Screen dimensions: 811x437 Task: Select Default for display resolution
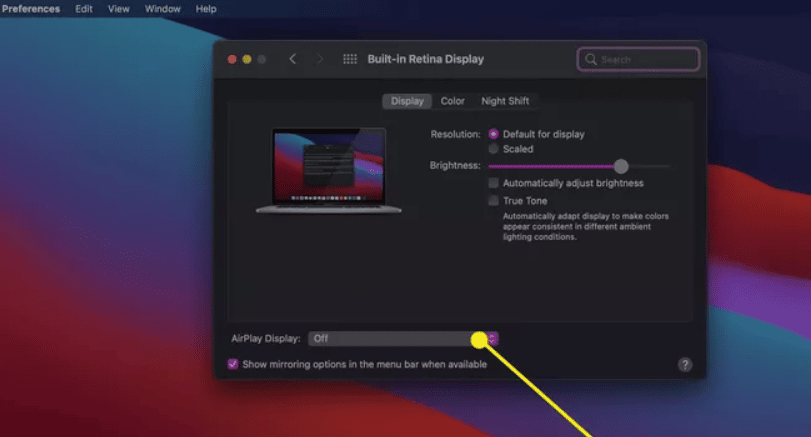click(493, 134)
